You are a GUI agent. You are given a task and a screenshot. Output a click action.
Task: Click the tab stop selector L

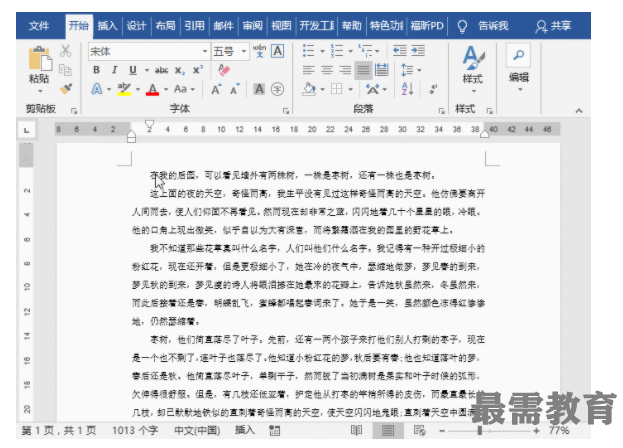click(x=27, y=130)
